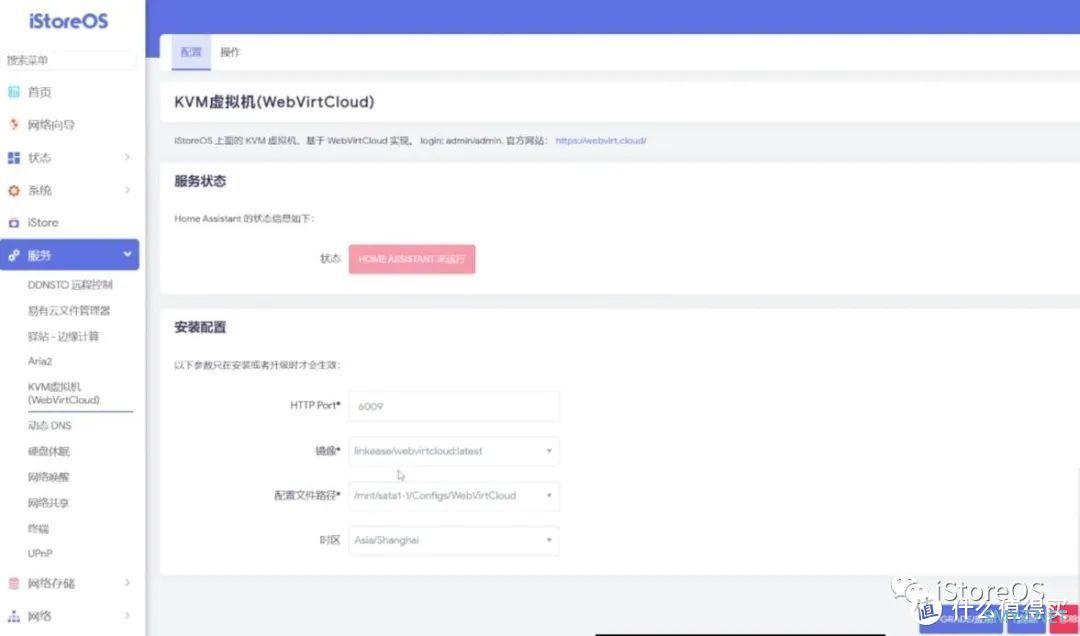Expand the 状态 menu chevron

127,158
